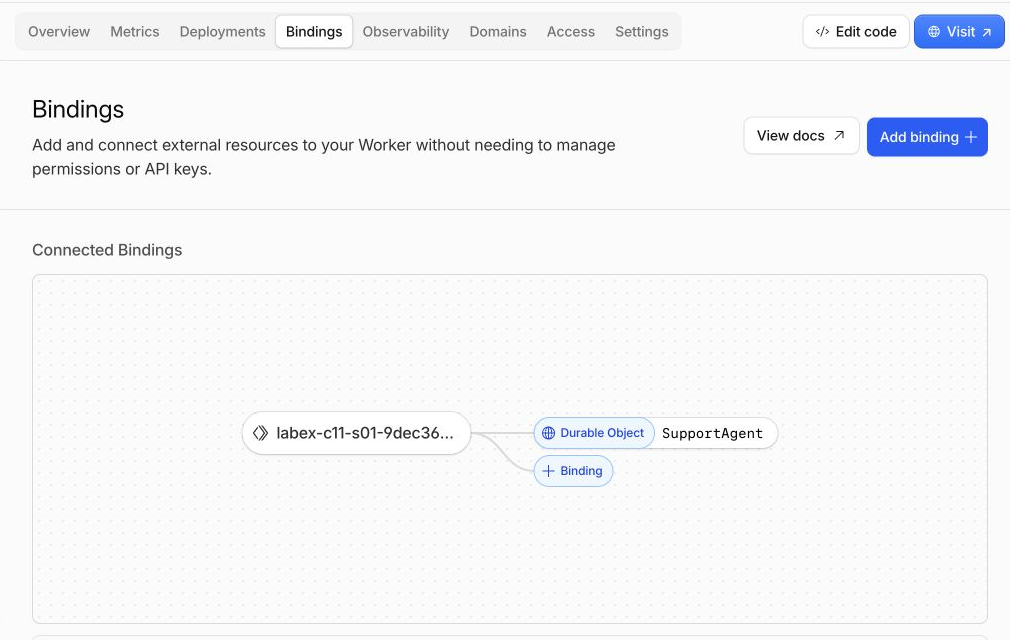Click the Durable Object badge
Screen dimensions: 1010x640
coord(594,433)
